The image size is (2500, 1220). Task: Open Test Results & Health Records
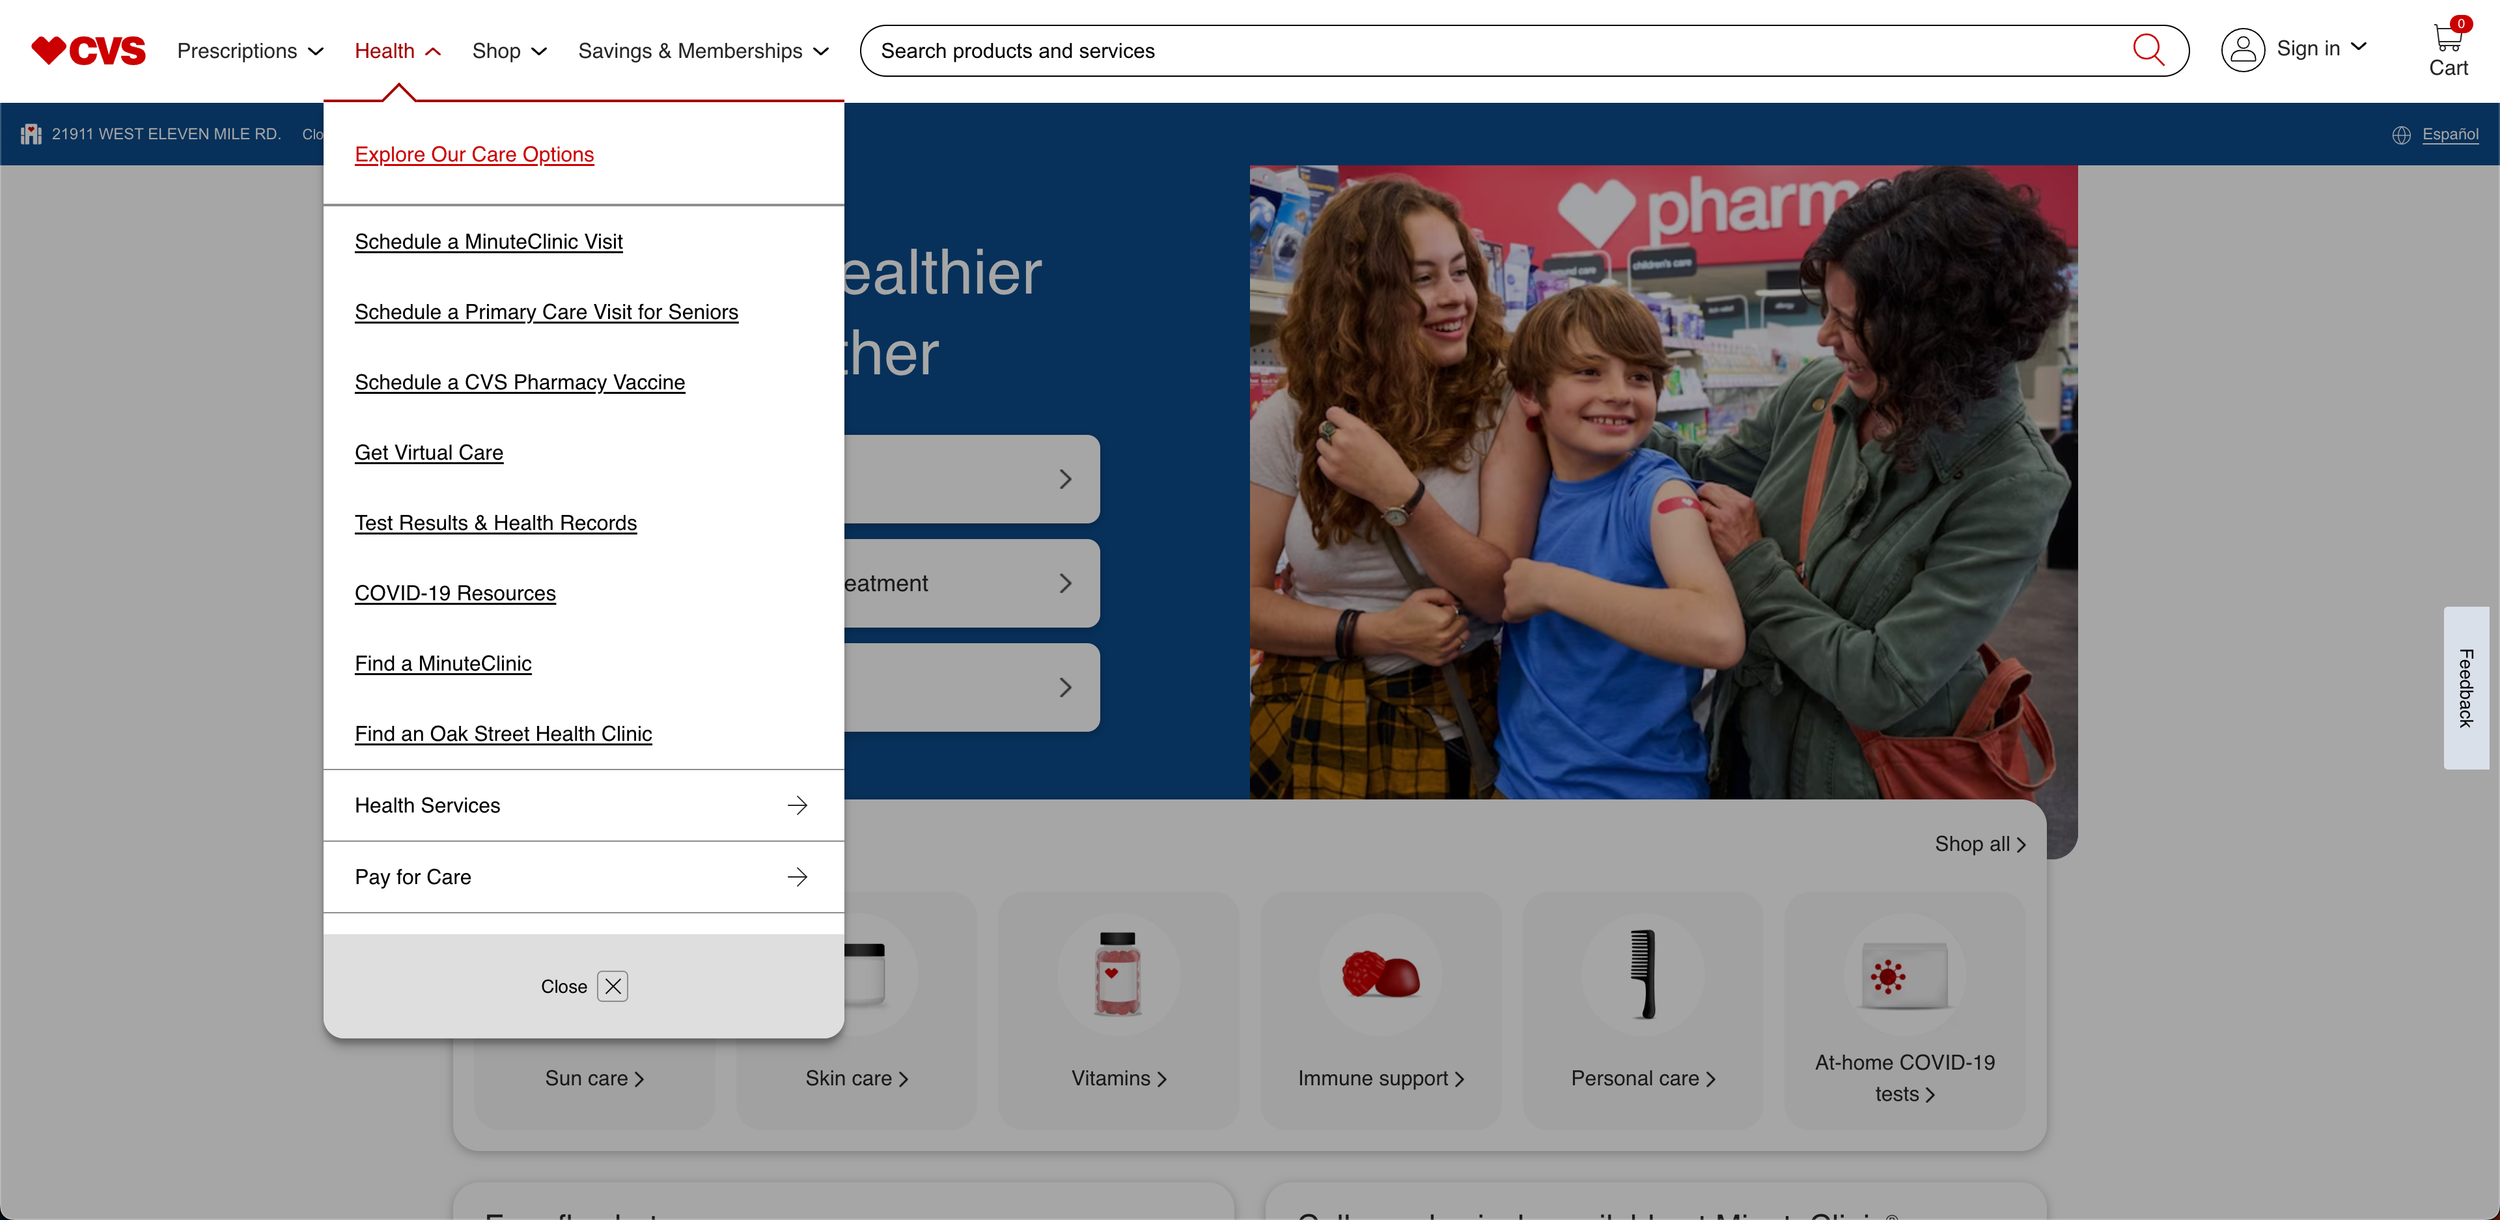pos(495,523)
